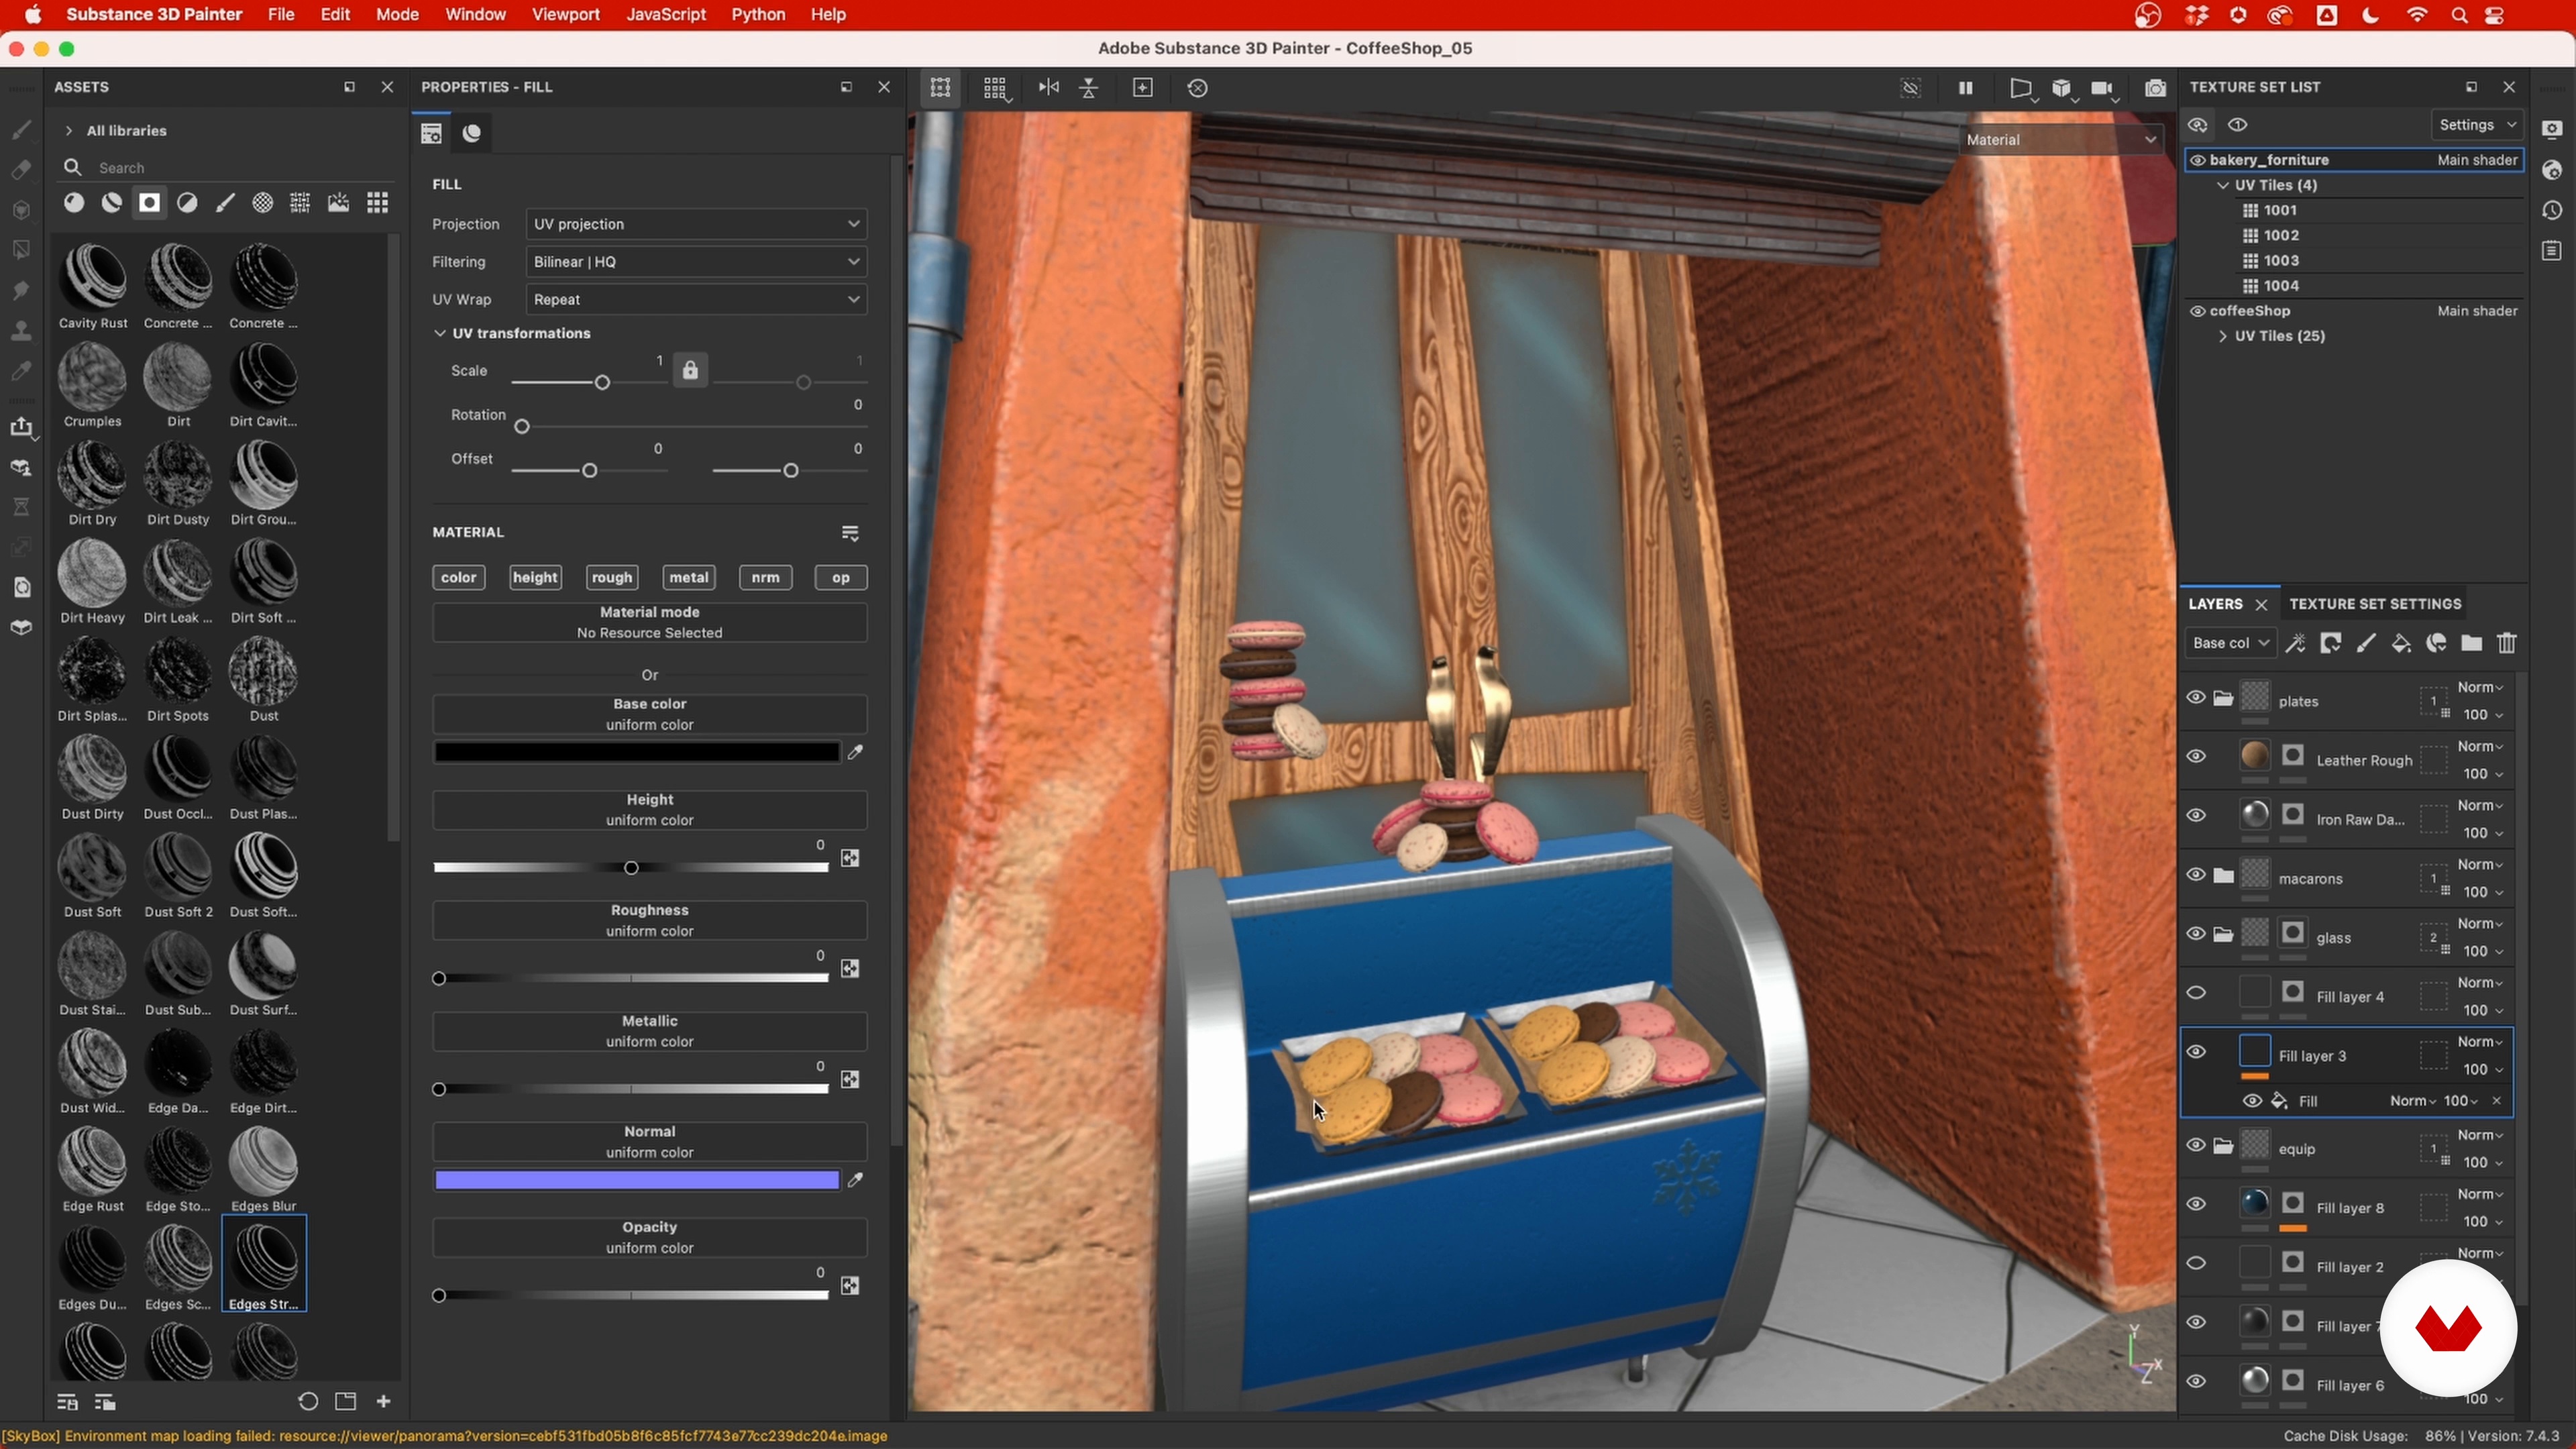The height and width of the screenshot is (1449, 2576).
Task: Filter assets by Smart masks icon
Action: pos(149,203)
